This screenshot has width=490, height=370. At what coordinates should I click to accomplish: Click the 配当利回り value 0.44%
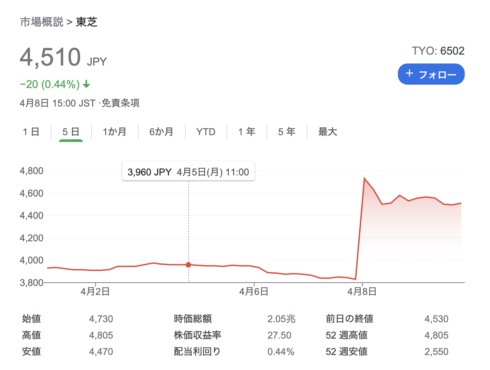click(281, 352)
